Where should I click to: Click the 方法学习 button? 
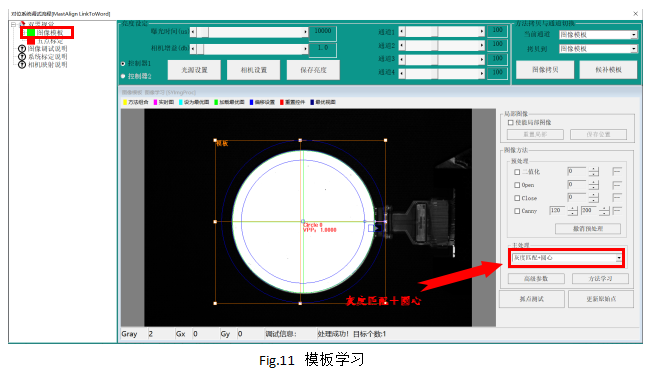click(600, 279)
